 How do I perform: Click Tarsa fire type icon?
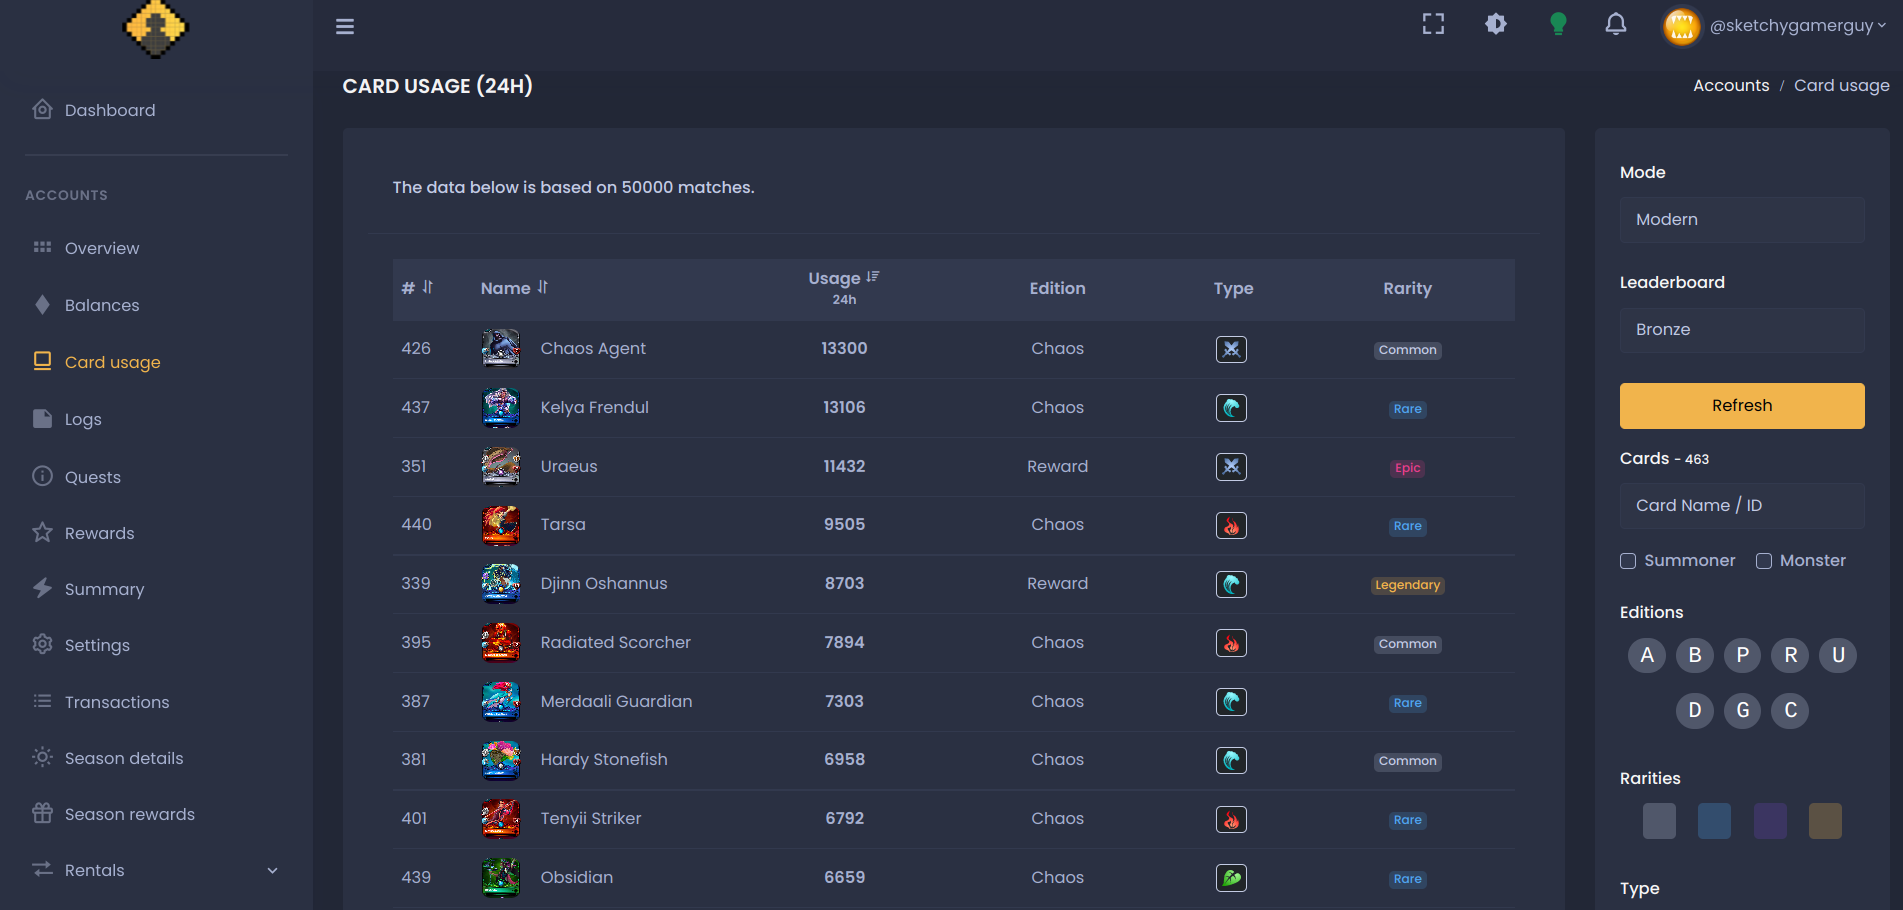pyautogui.click(x=1232, y=526)
